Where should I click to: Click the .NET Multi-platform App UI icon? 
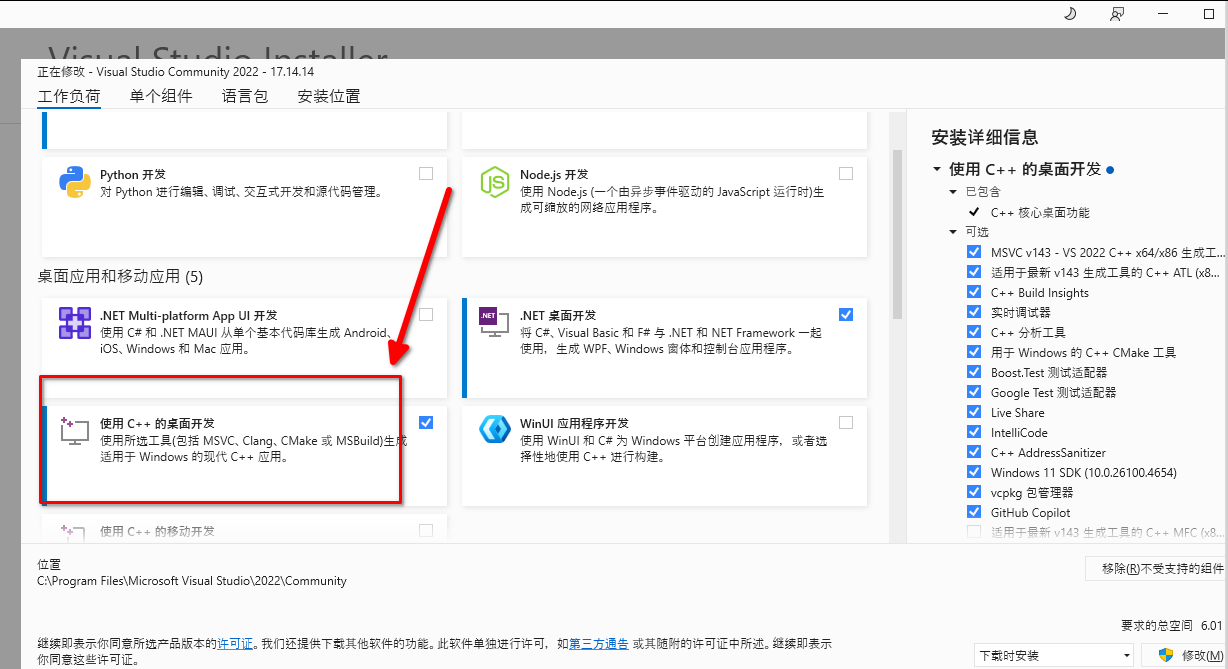tap(76, 323)
